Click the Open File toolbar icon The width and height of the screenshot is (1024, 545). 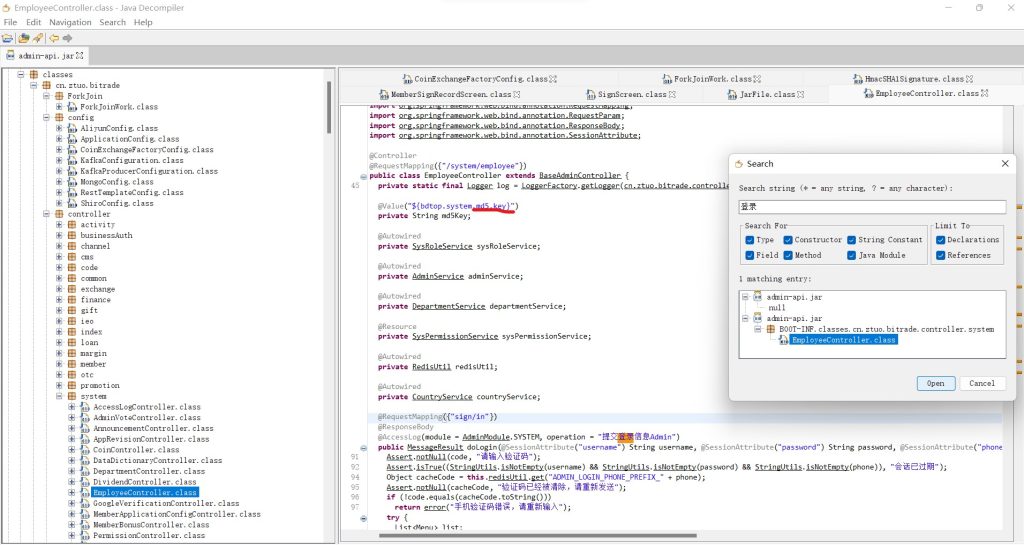click(x=8, y=38)
